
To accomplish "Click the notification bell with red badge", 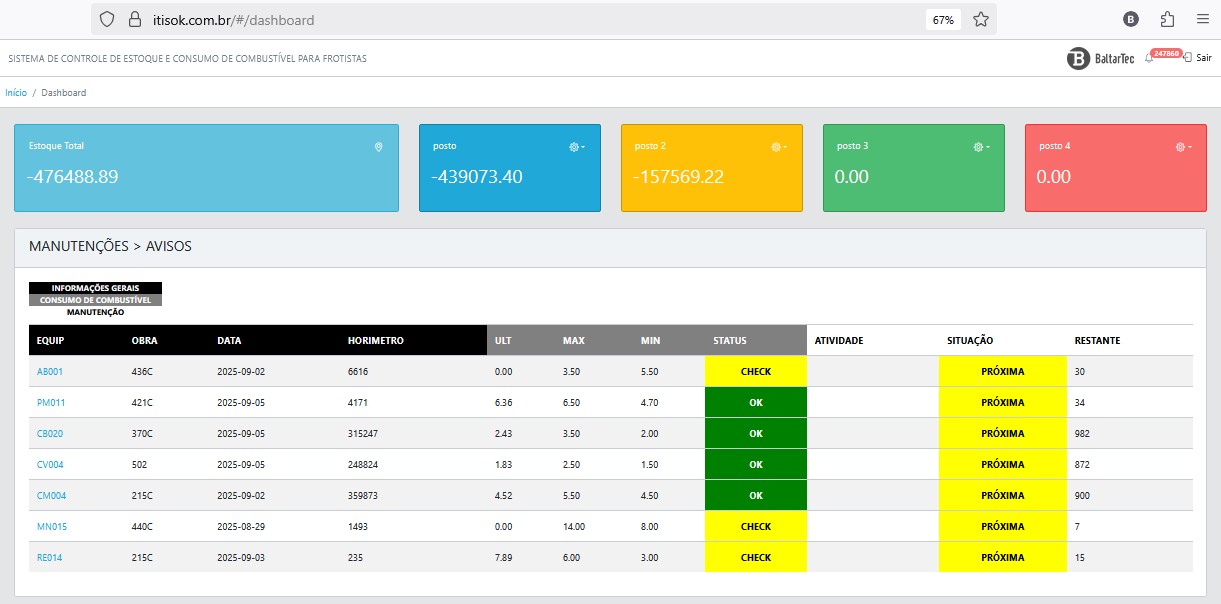I will point(1149,58).
